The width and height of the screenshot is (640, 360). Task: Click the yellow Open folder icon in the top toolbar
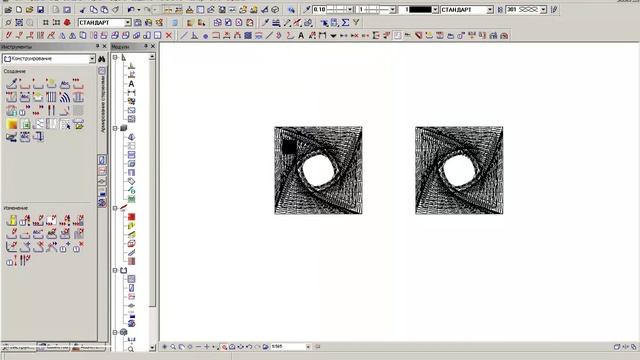point(29,9)
